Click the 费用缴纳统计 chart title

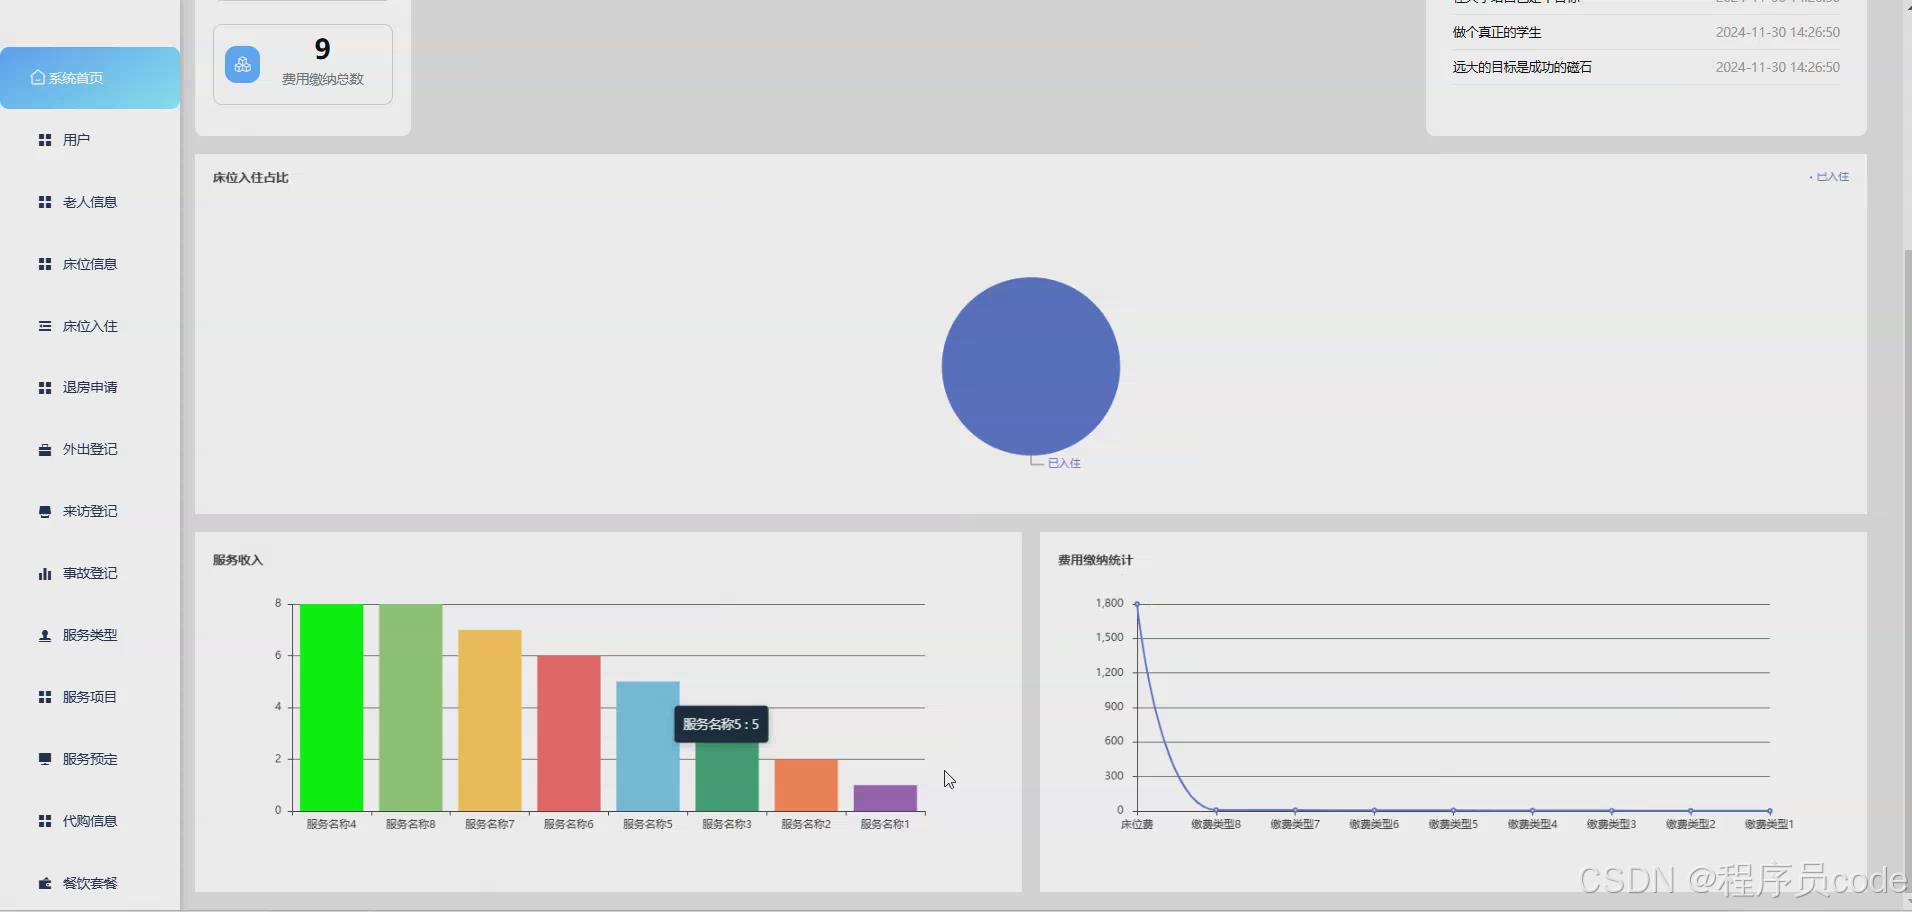pos(1095,560)
